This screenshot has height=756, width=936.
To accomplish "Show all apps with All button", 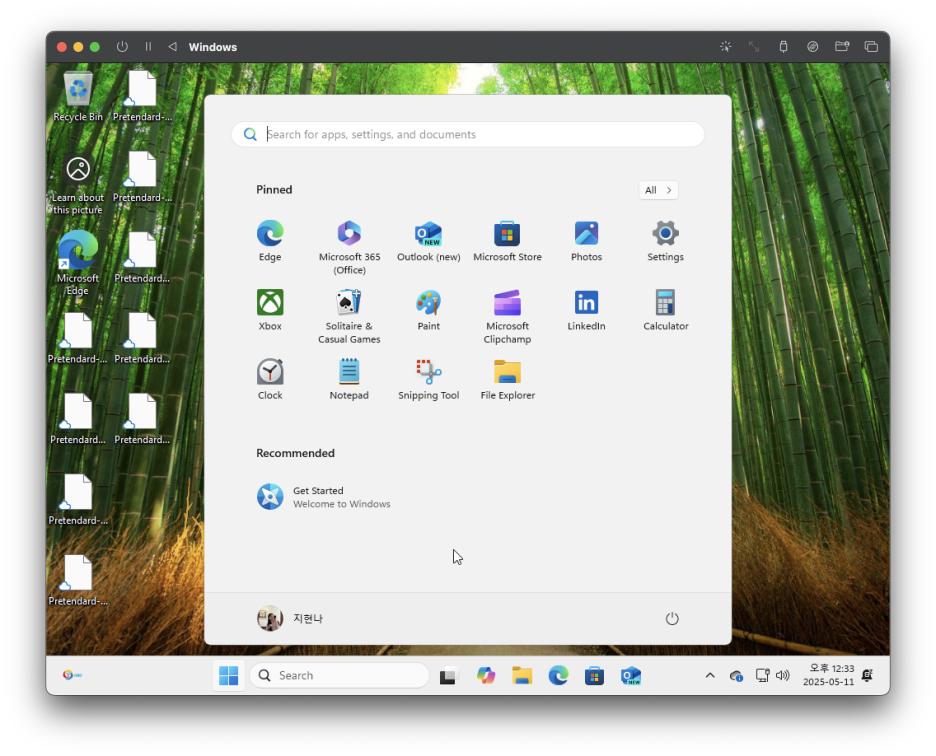I will pyautogui.click(x=658, y=190).
